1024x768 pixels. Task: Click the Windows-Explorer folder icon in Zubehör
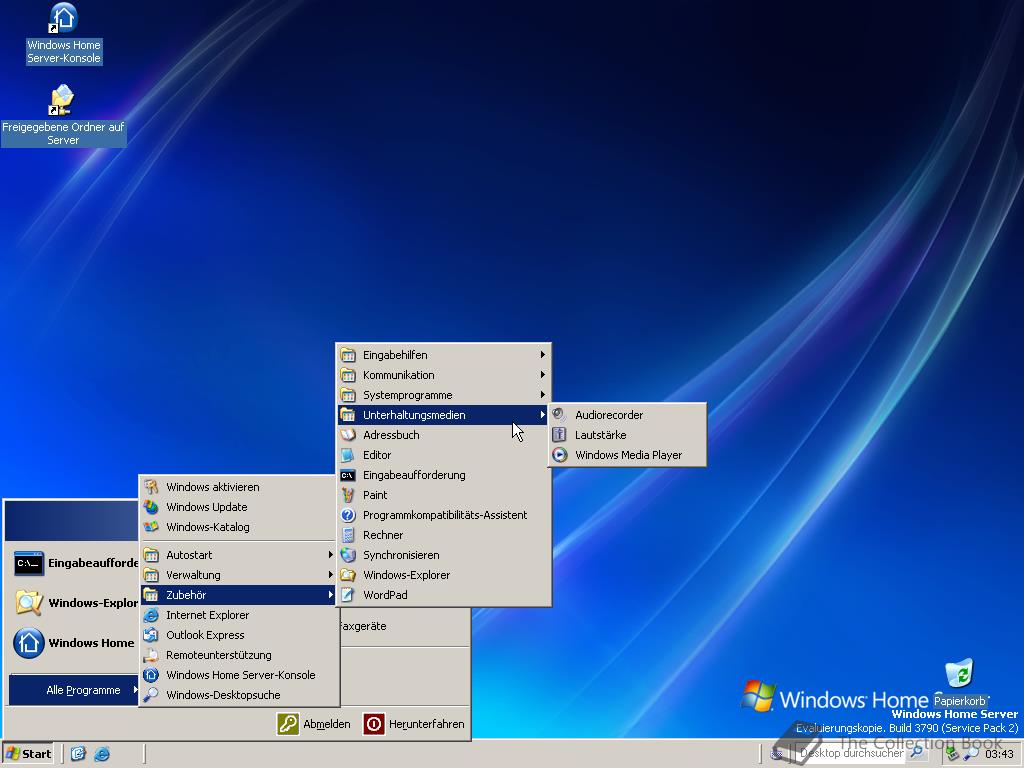pyautogui.click(x=348, y=575)
